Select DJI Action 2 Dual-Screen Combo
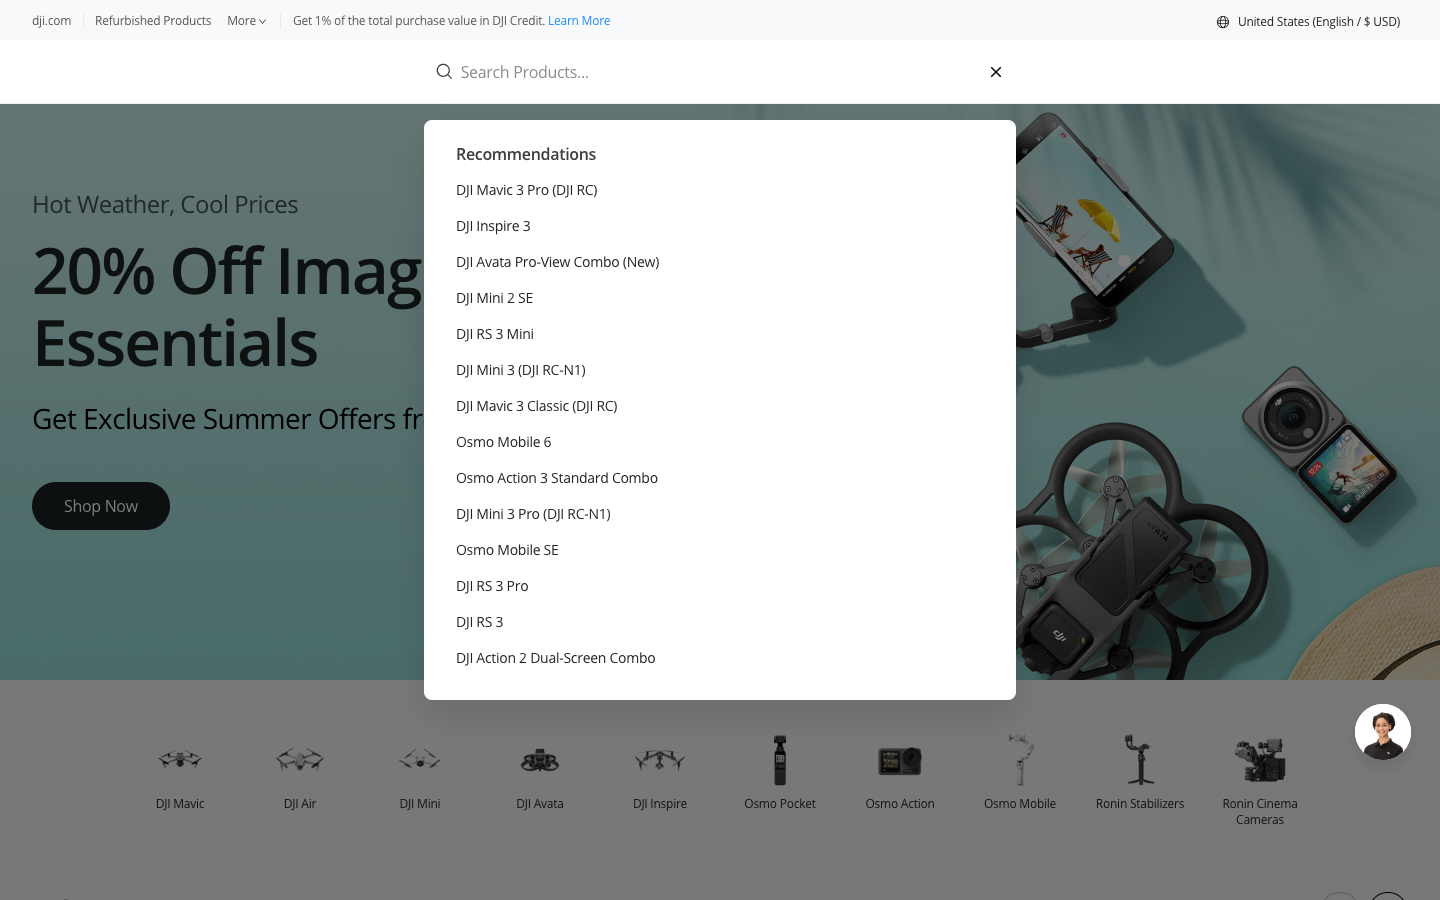 (x=555, y=658)
